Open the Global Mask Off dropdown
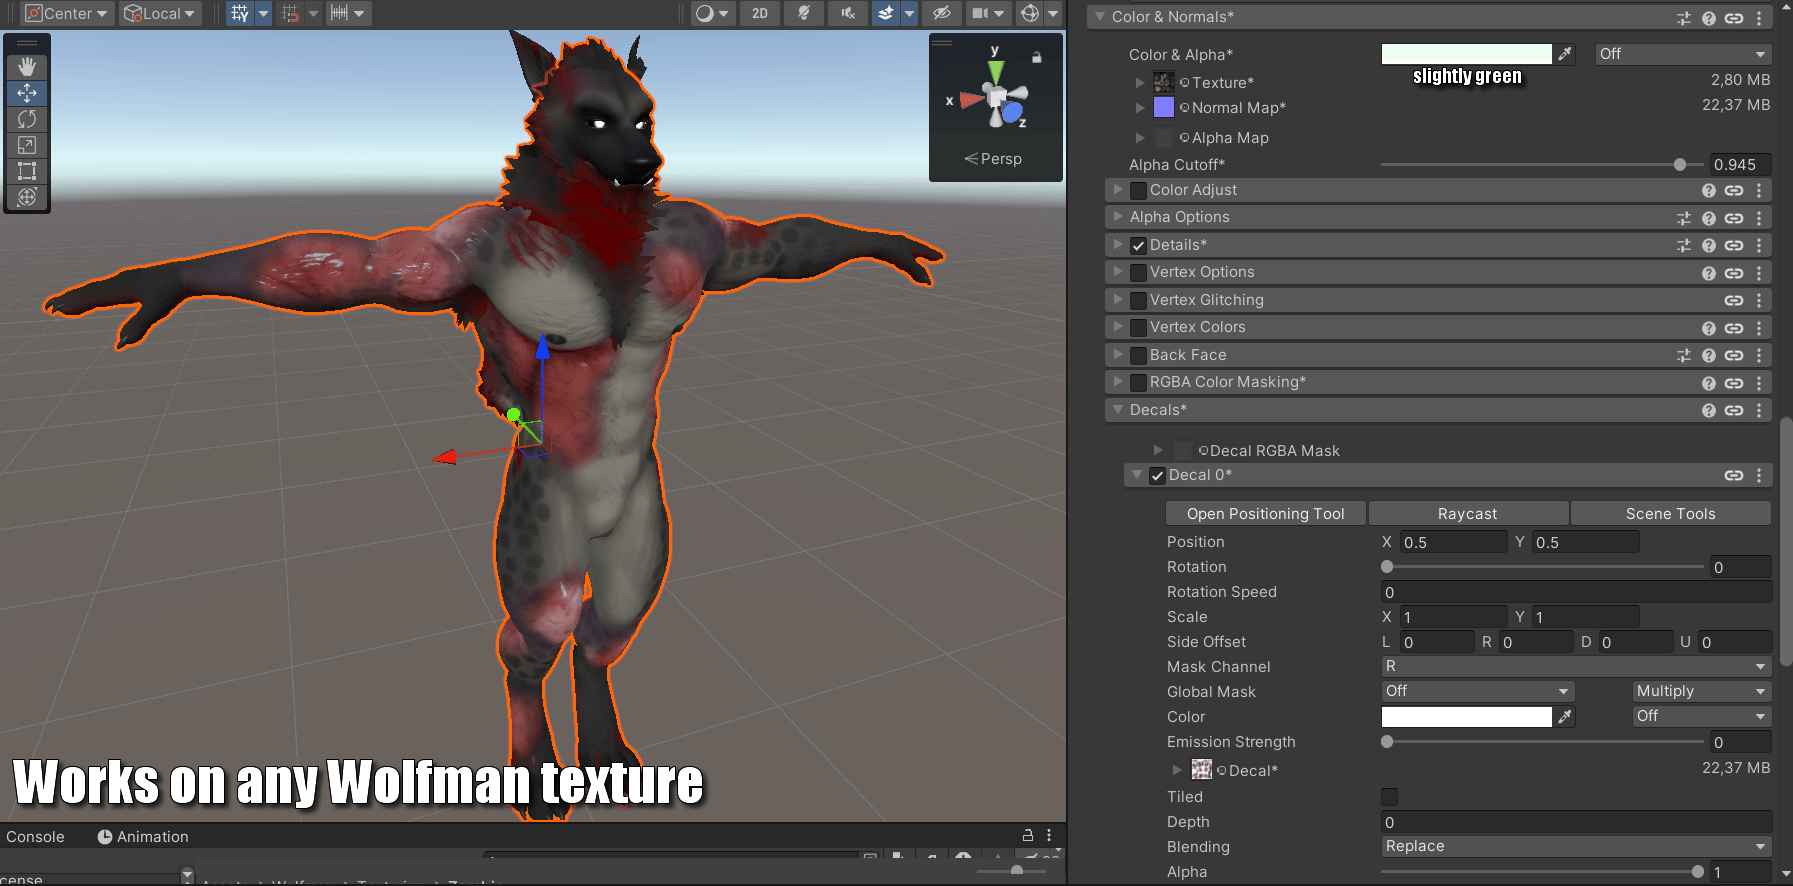Image resolution: width=1793 pixels, height=886 pixels. pos(1478,691)
